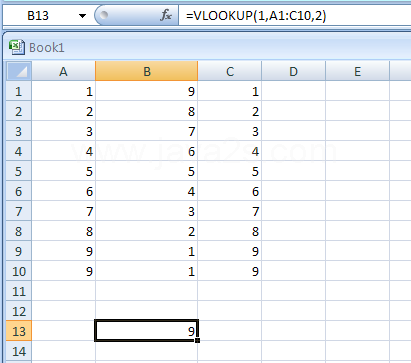Select column C header

pyautogui.click(x=230, y=71)
